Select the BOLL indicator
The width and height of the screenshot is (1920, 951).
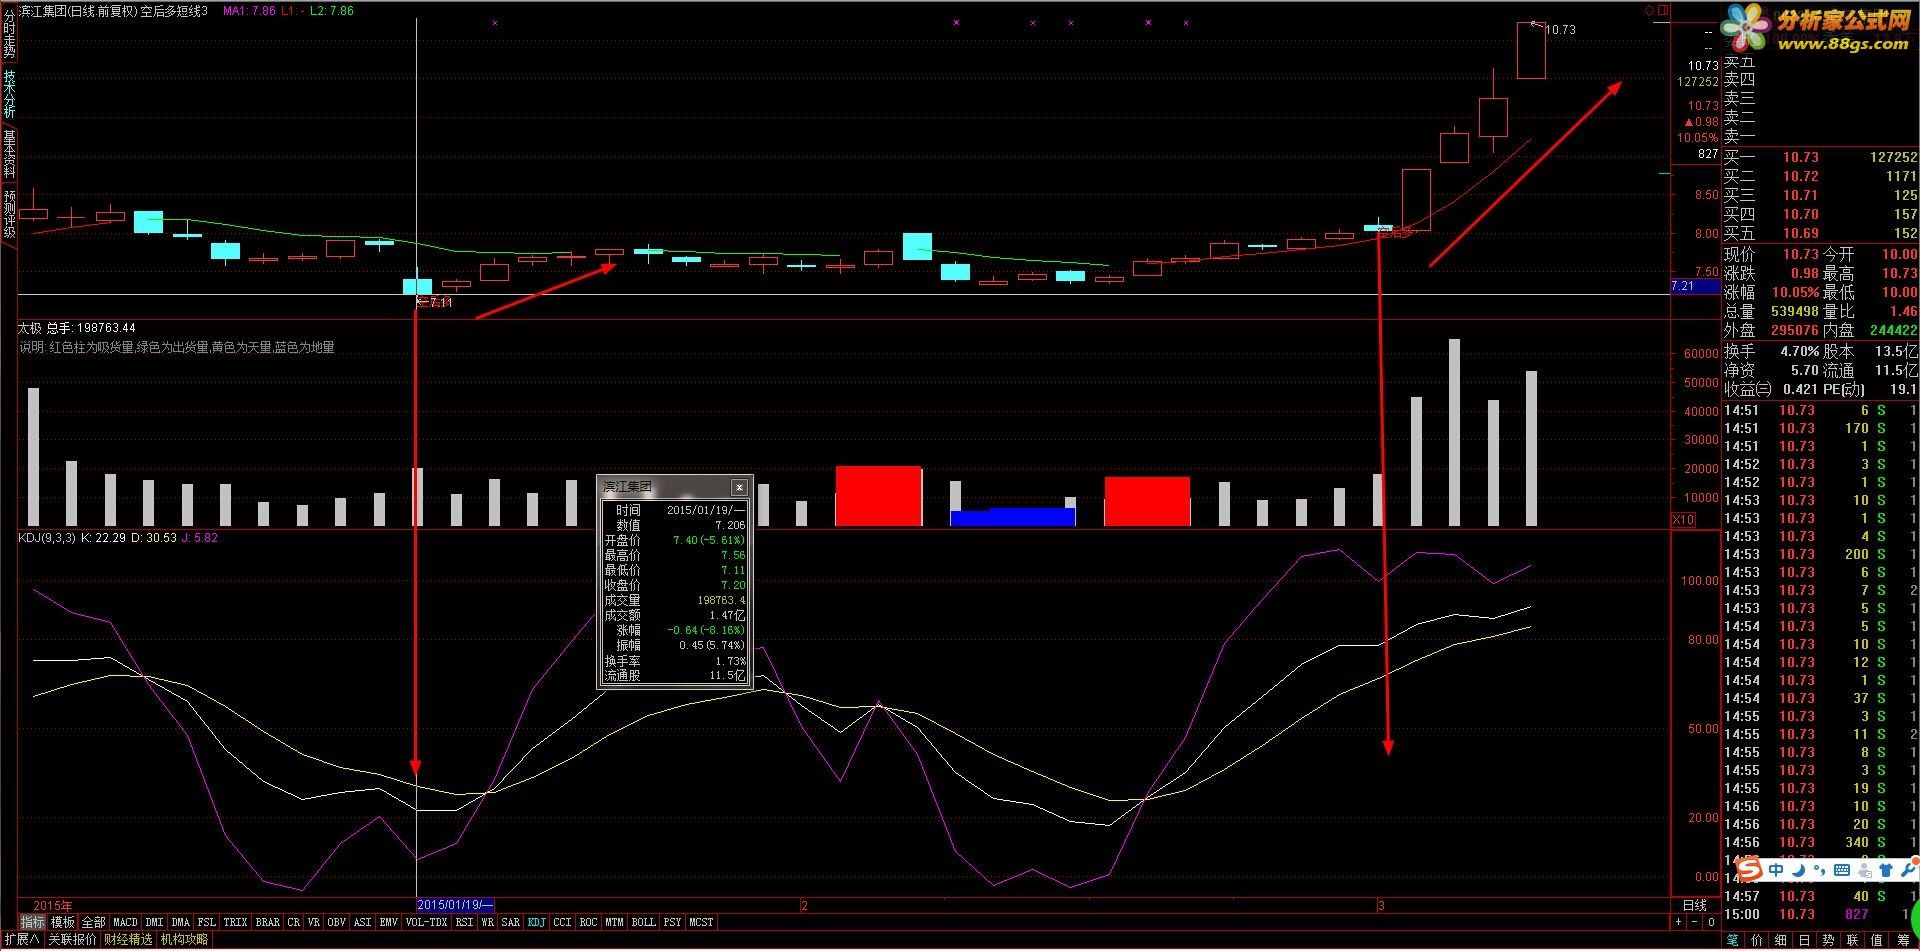pyautogui.click(x=643, y=922)
